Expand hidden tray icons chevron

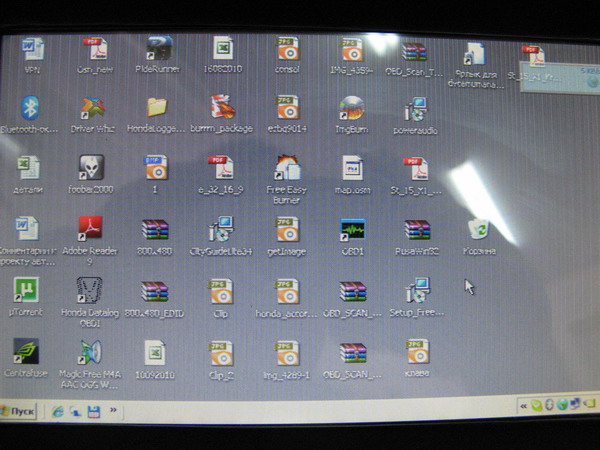(523, 406)
